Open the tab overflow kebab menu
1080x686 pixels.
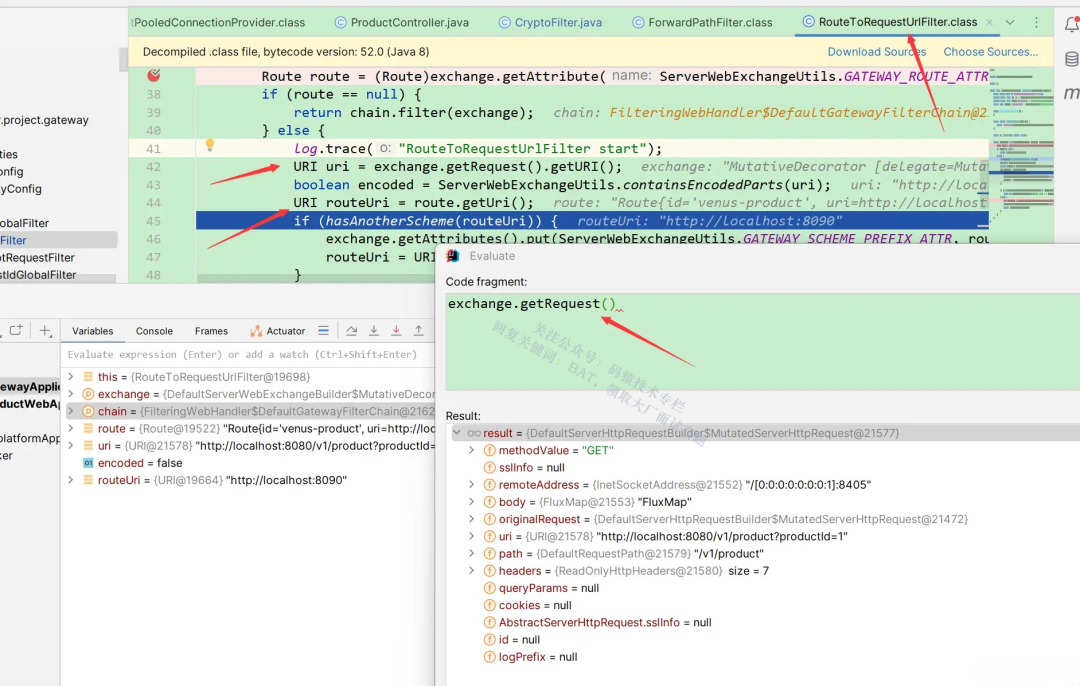coord(1035,20)
